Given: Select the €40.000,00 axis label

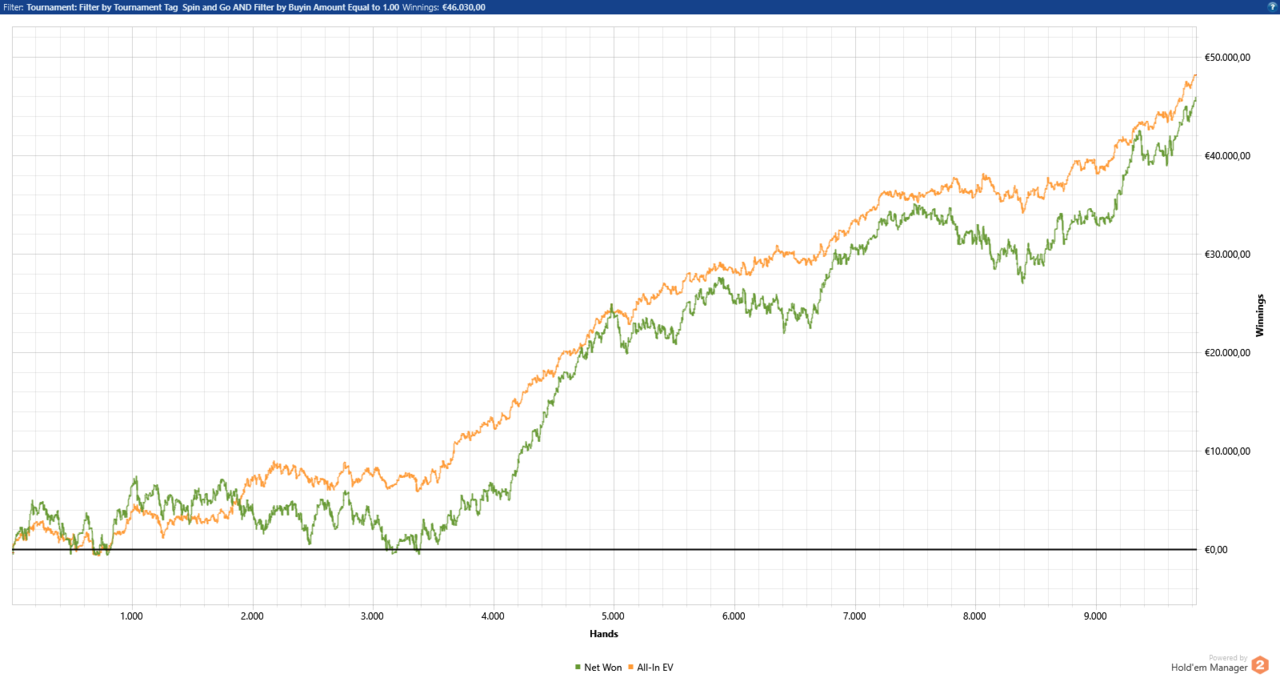Looking at the screenshot, I should click(x=1227, y=156).
